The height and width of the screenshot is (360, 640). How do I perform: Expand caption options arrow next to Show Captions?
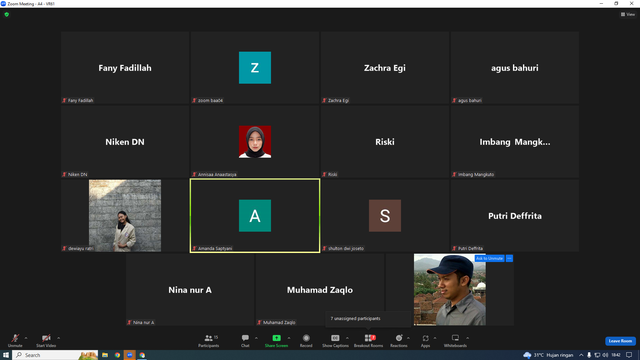(x=347, y=338)
